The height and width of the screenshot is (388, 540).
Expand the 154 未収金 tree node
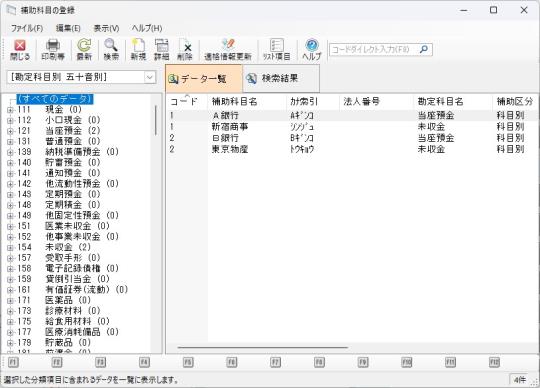(10, 248)
